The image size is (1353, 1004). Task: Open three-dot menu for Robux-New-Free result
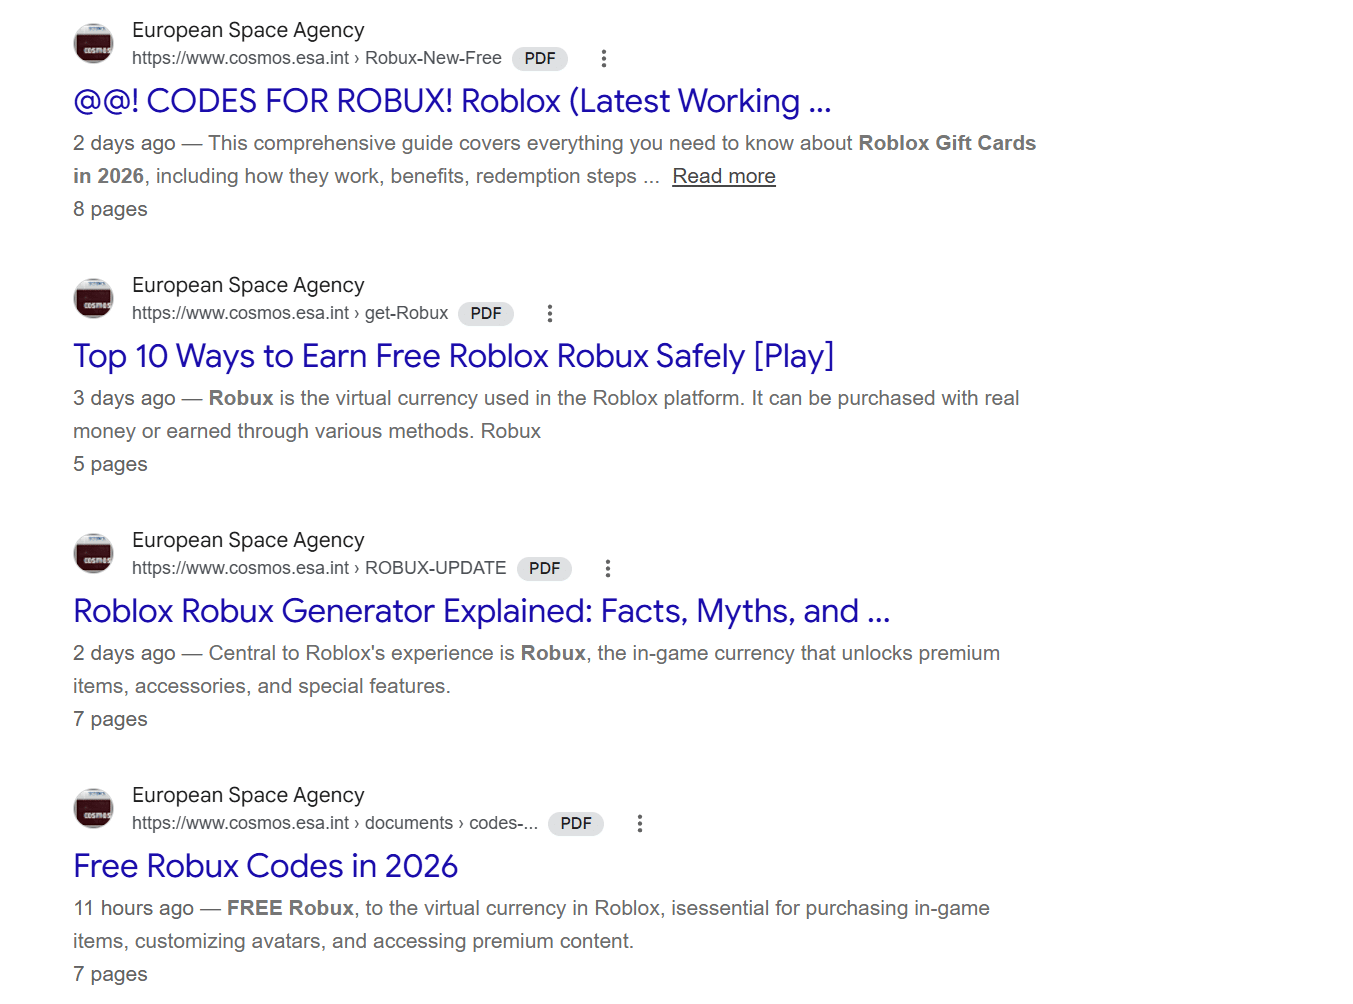(x=603, y=59)
